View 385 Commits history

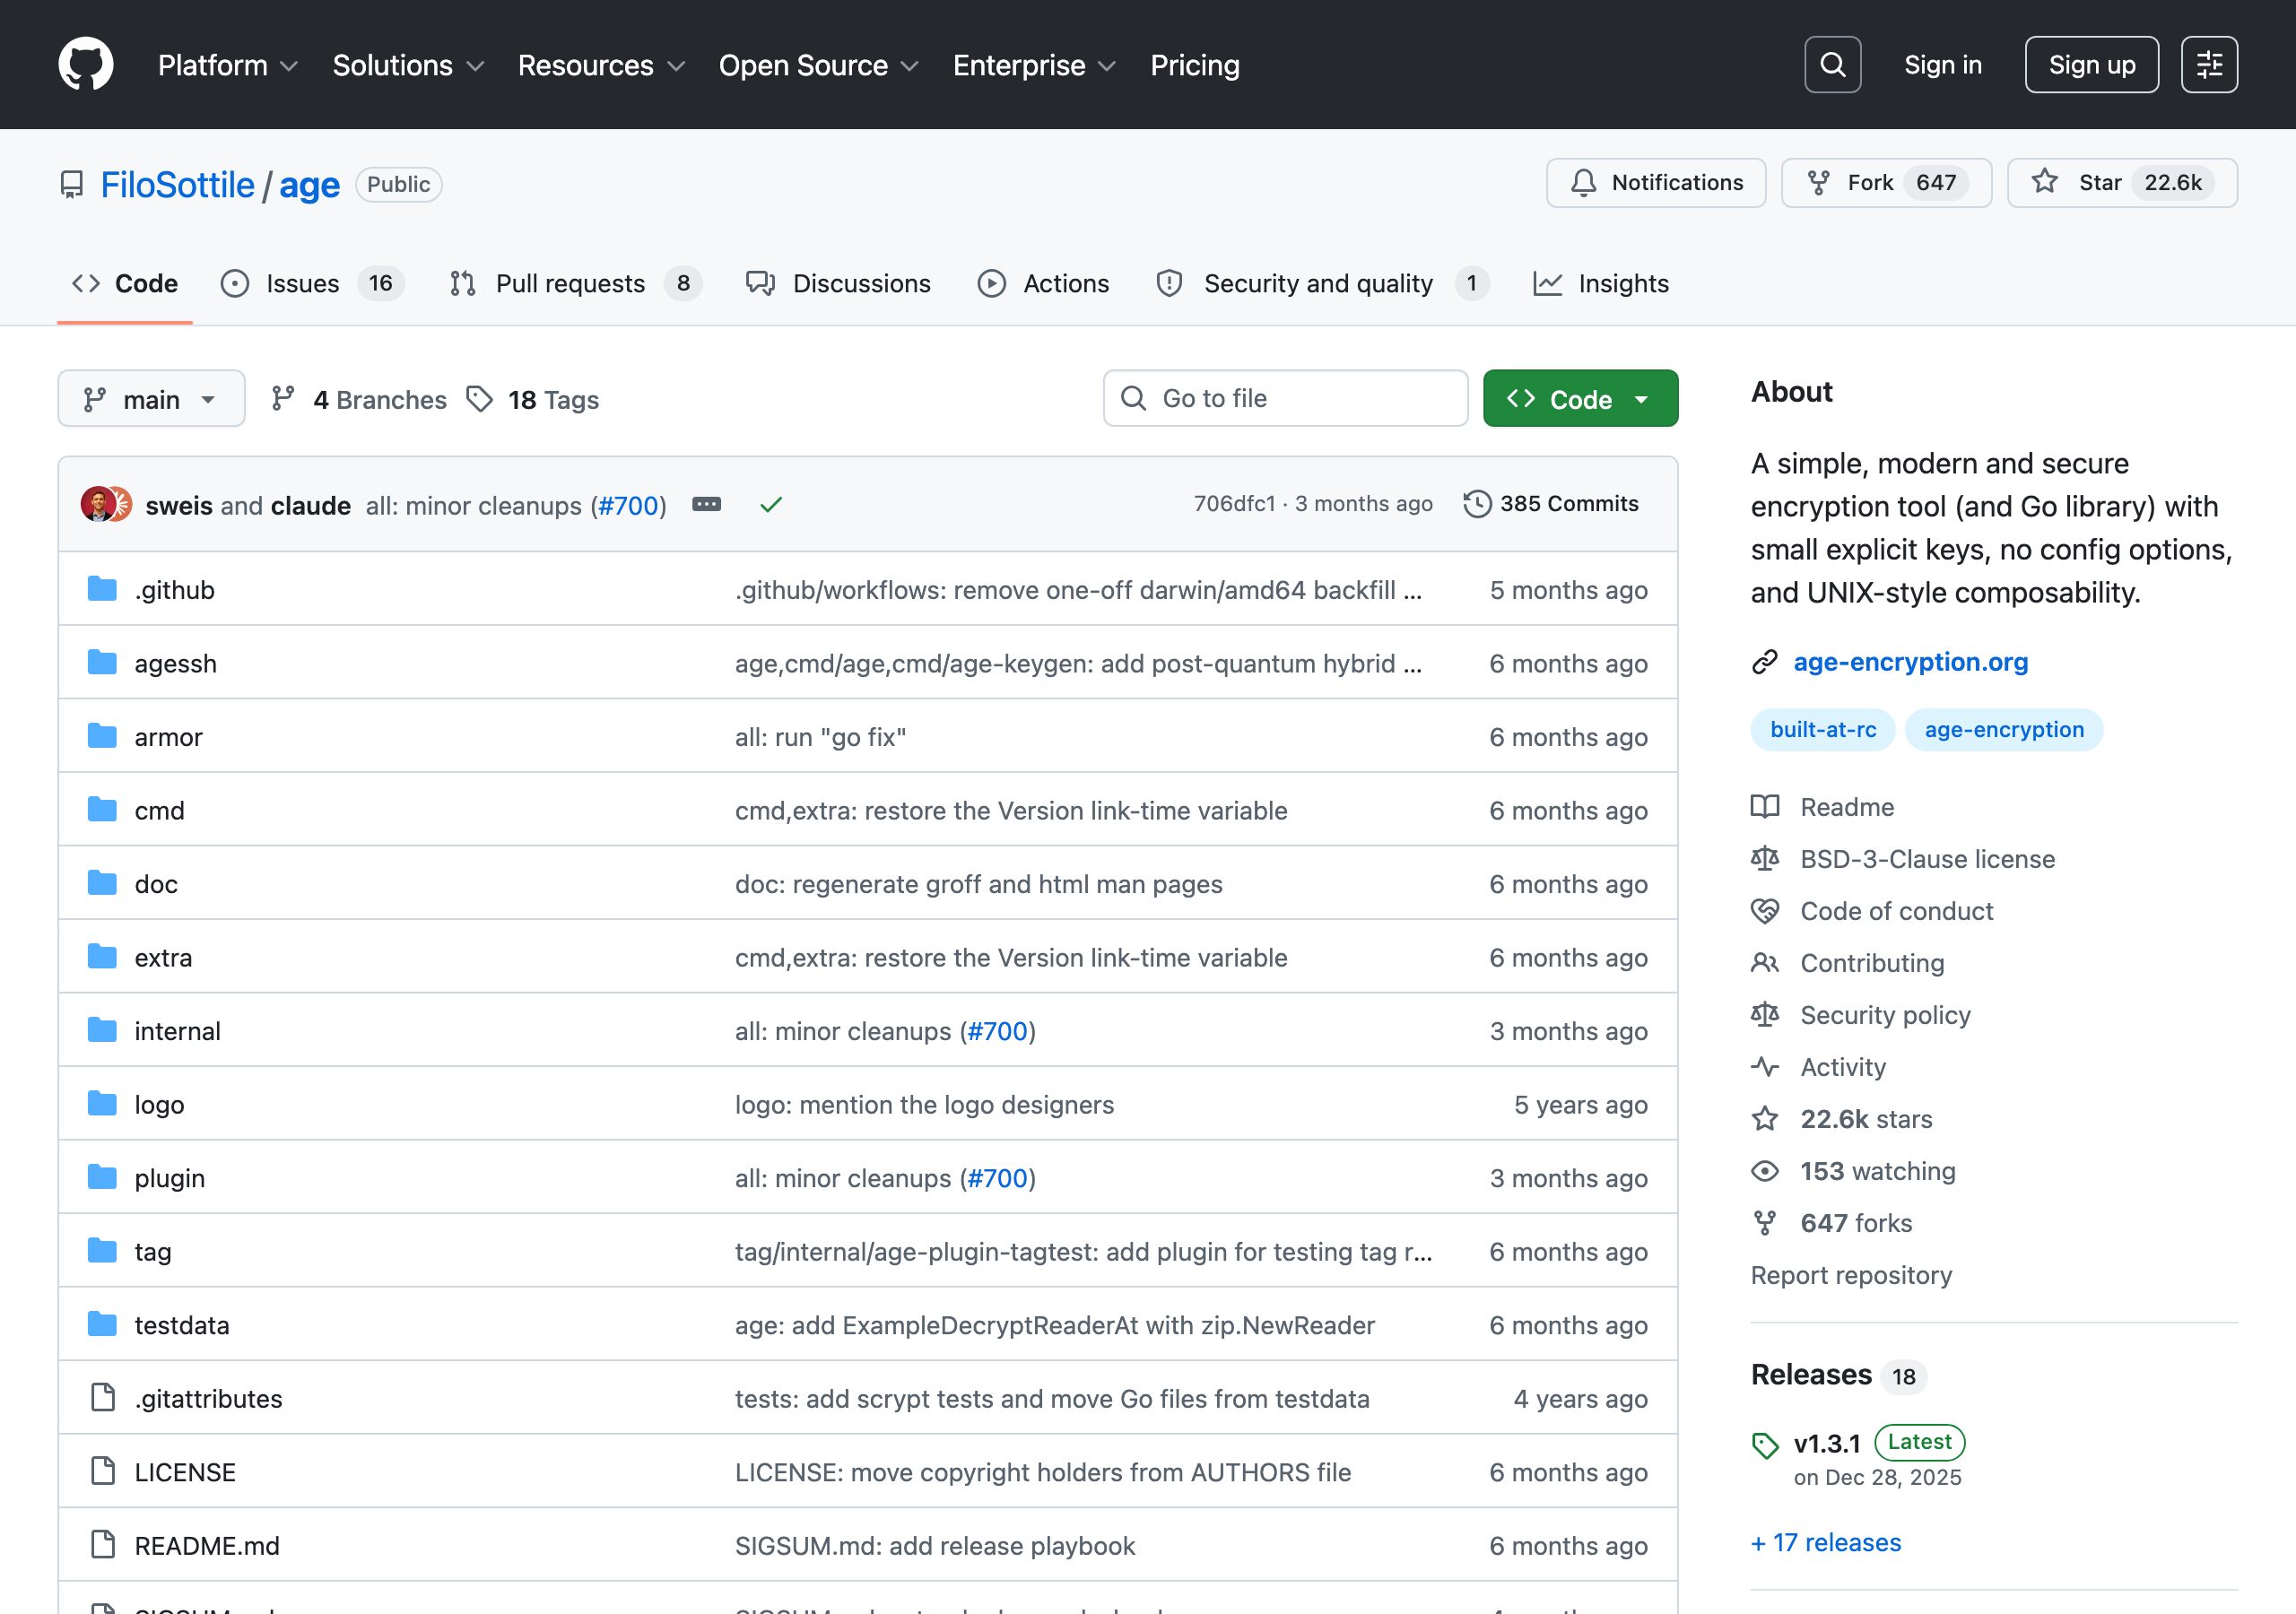pos(1550,504)
